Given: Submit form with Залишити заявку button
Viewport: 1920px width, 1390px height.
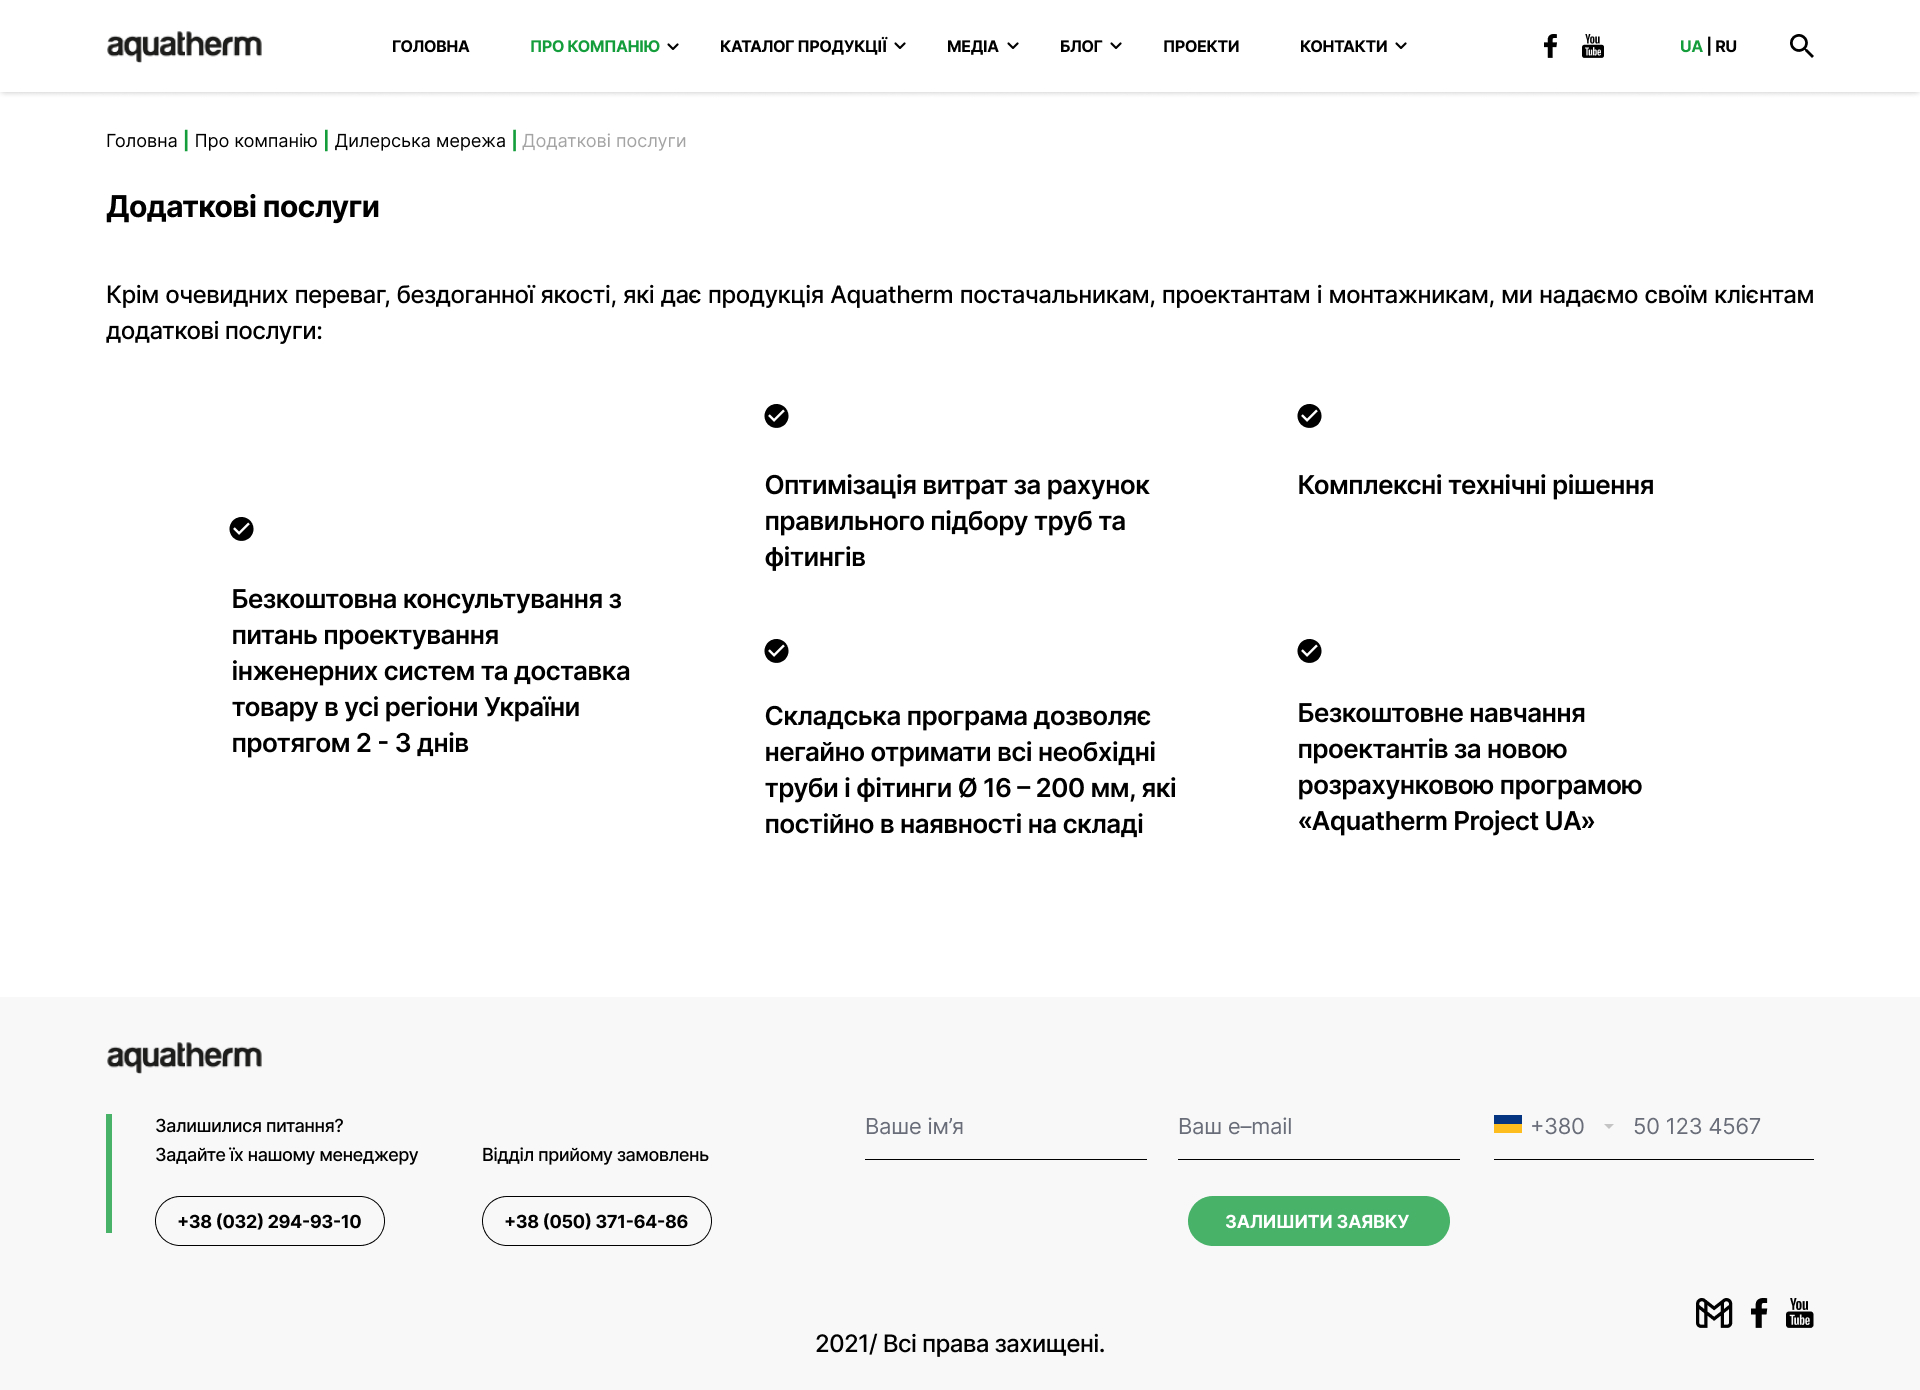Looking at the screenshot, I should tap(1318, 1221).
